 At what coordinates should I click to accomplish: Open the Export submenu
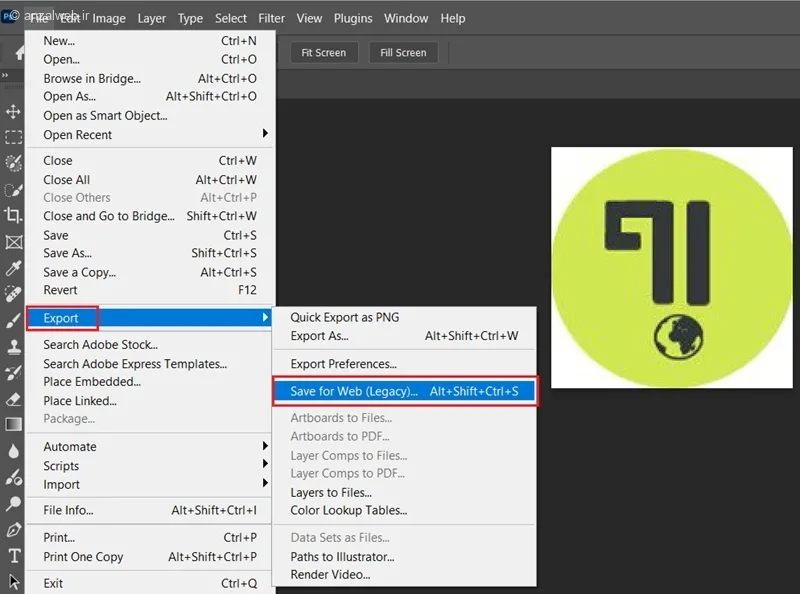pyautogui.click(x=149, y=318)
